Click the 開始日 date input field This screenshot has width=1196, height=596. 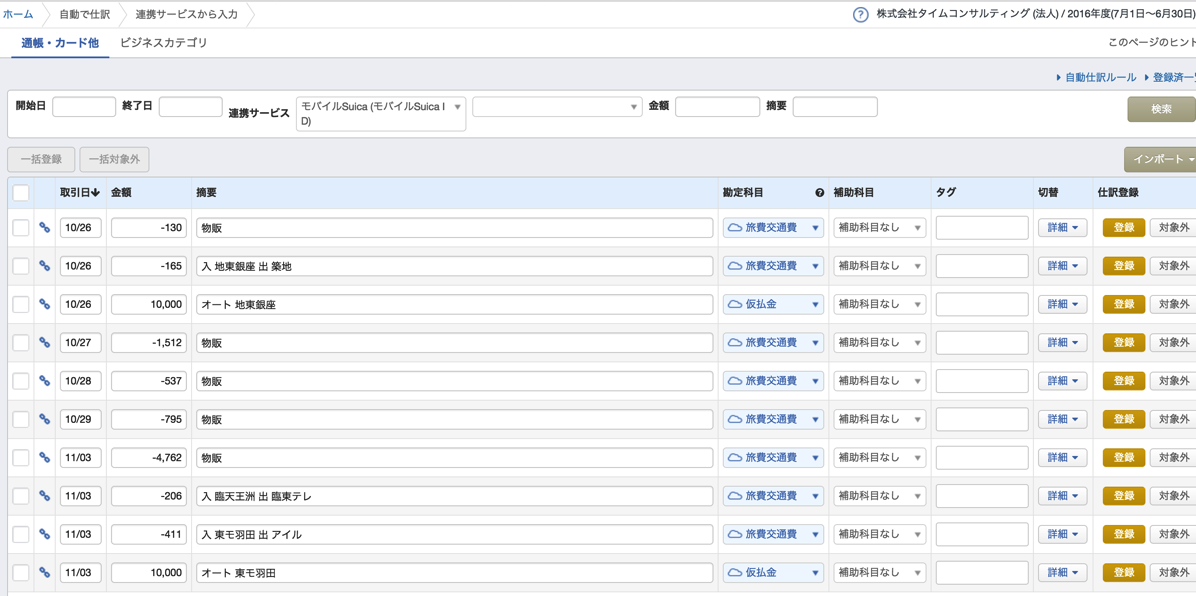(x=84, y=106)
